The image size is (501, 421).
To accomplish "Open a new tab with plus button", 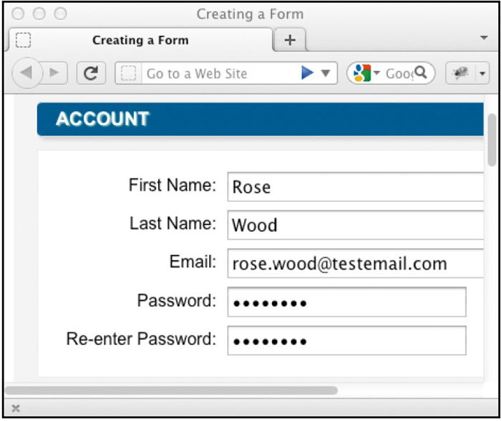I will (x=290, y=40).
